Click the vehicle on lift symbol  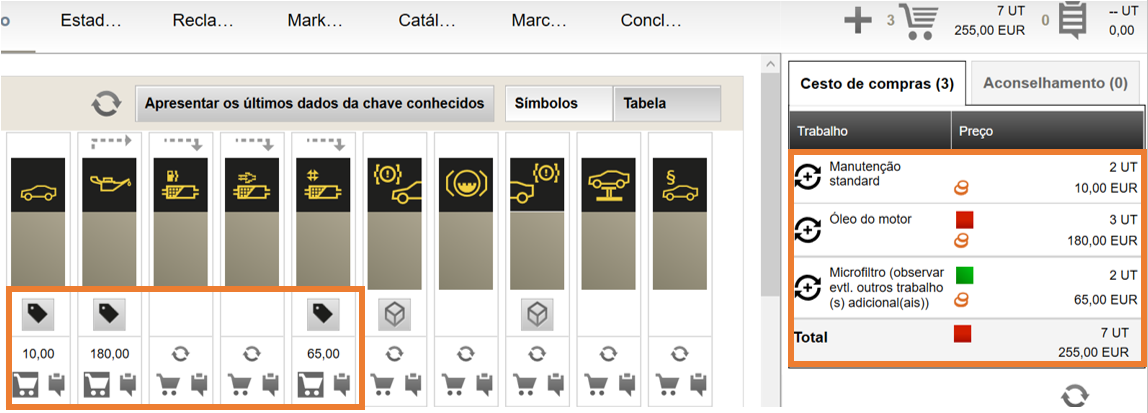[x=609, y=185]
